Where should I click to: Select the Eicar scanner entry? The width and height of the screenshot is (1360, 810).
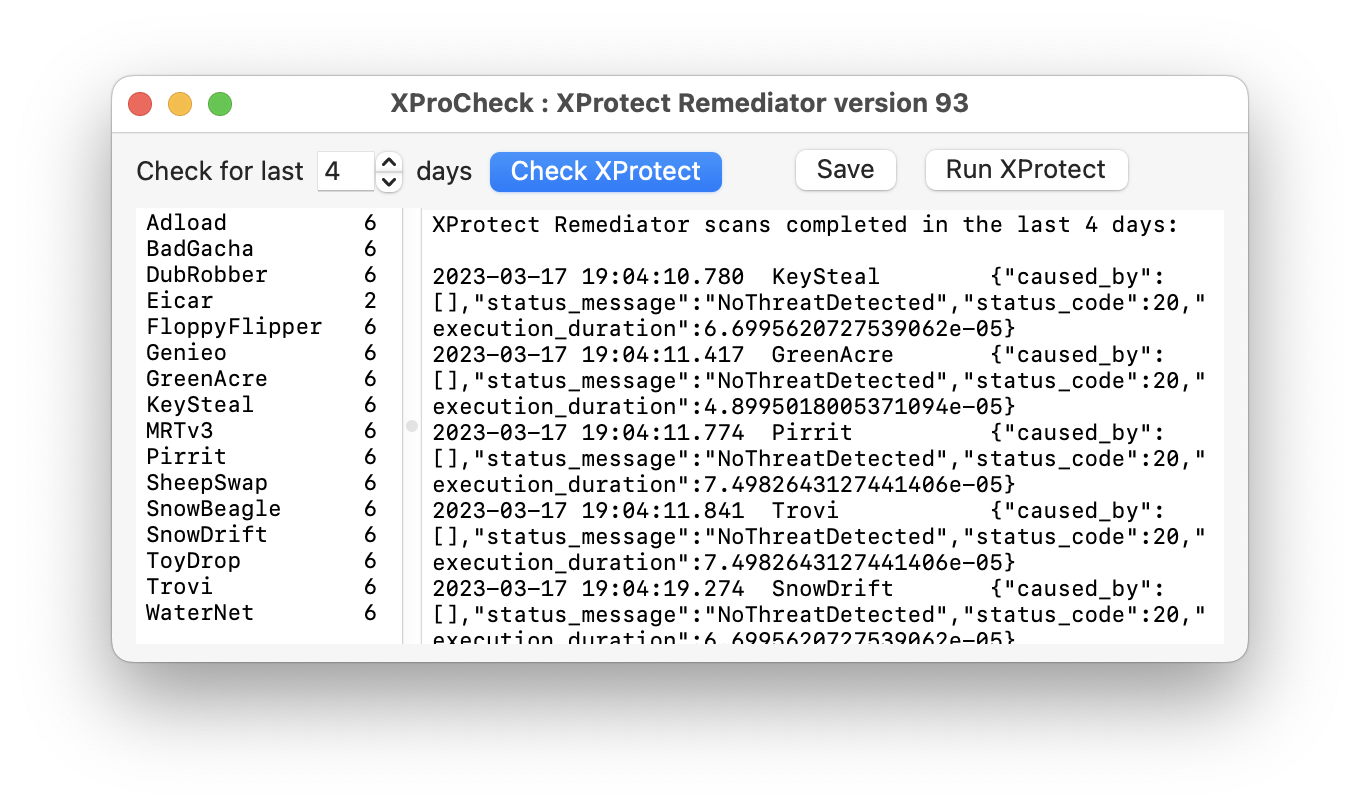tap(180, 301)
